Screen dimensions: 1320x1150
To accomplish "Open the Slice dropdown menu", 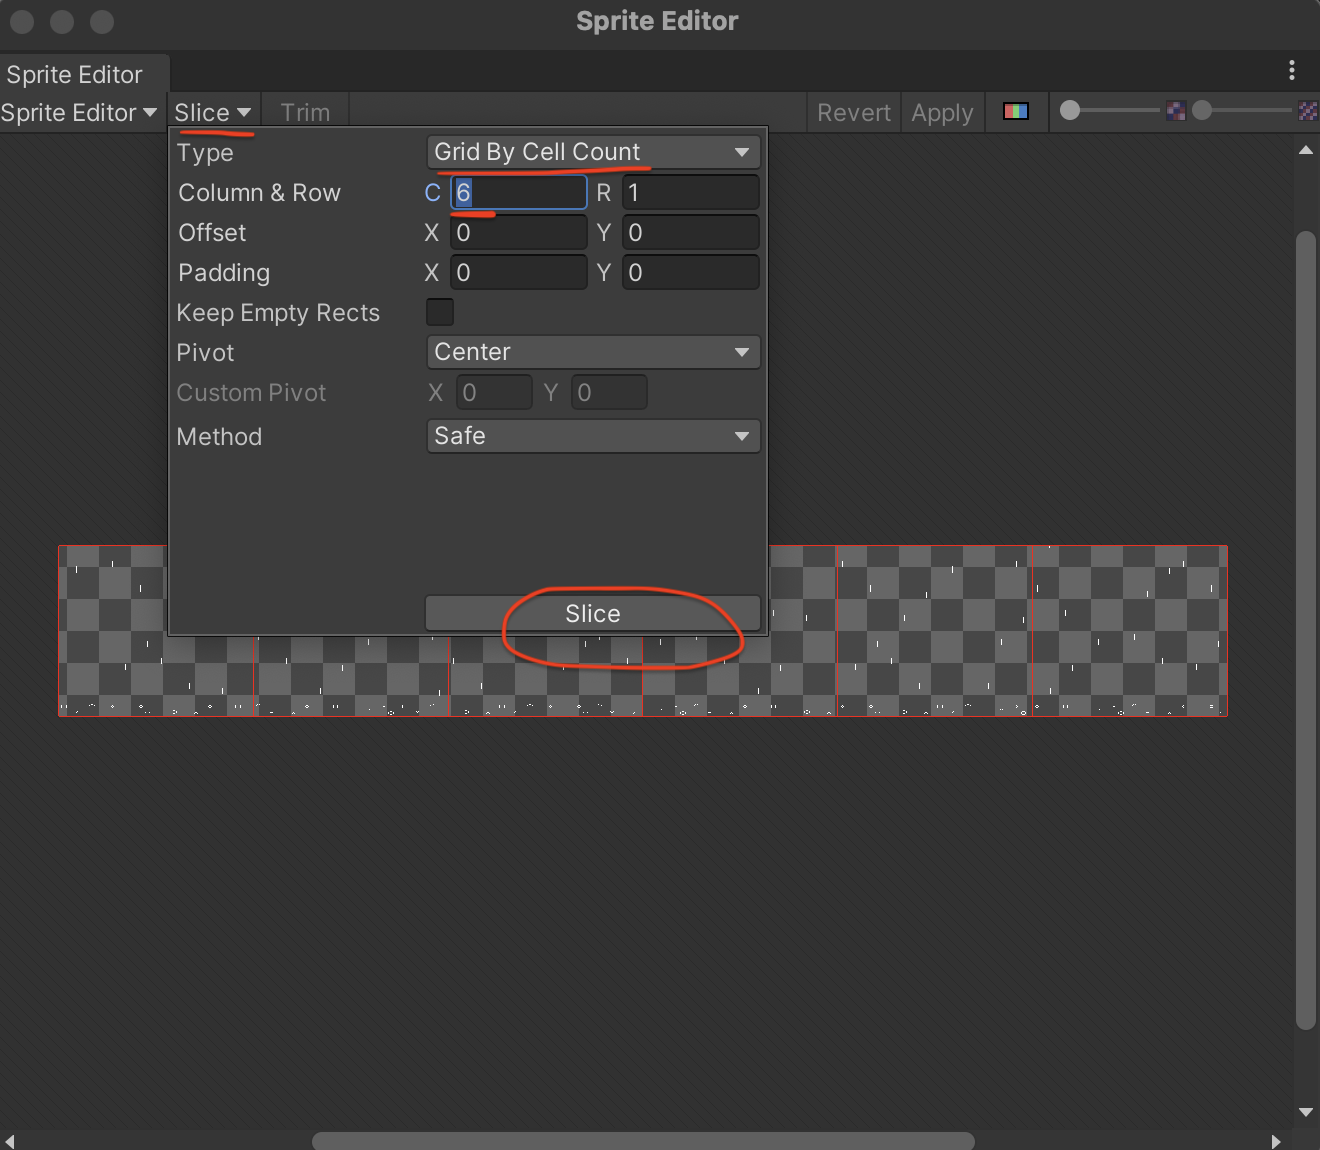I will coord(213,113).
